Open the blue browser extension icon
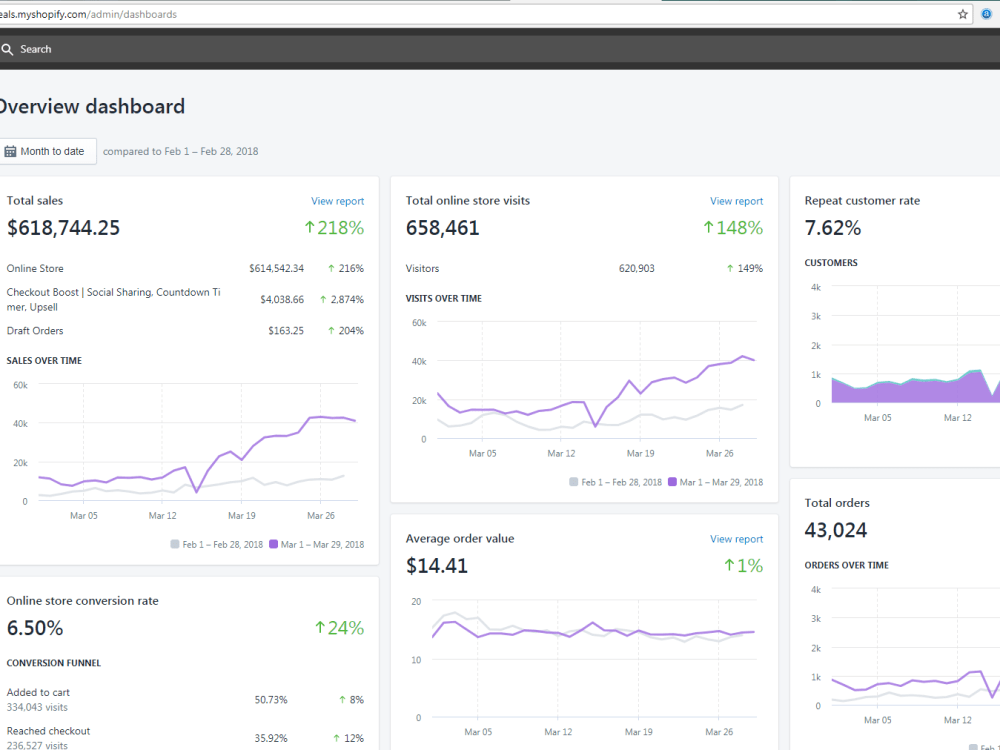Image resolution: width=1000 pixels, height=750 pixels. coord(986,14)
